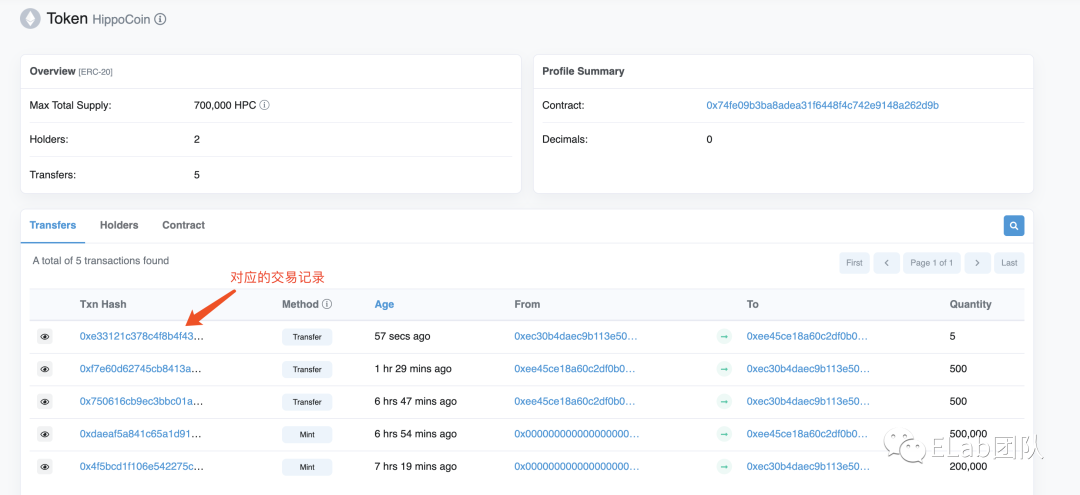Click arrow icon in the 7 hrs 19 mins row
This screenshot has width=1080, height=495.
(724, 467)
